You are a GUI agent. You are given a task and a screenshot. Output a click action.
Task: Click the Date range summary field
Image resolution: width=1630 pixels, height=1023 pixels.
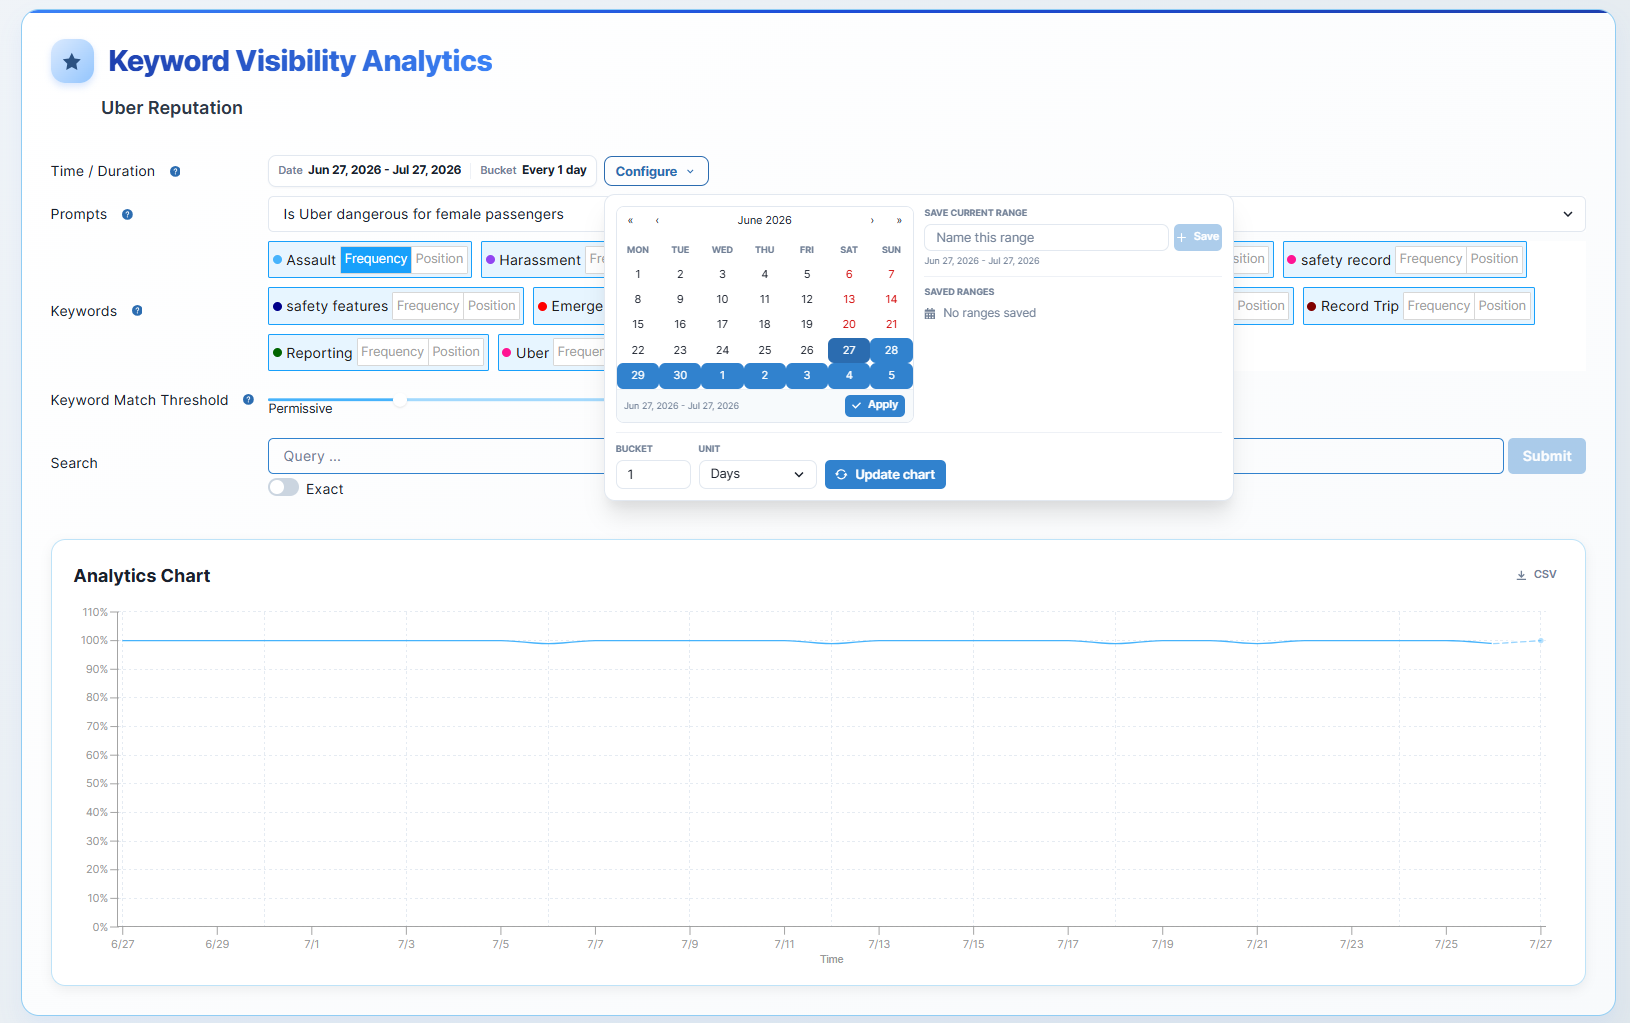pos(370,170)
